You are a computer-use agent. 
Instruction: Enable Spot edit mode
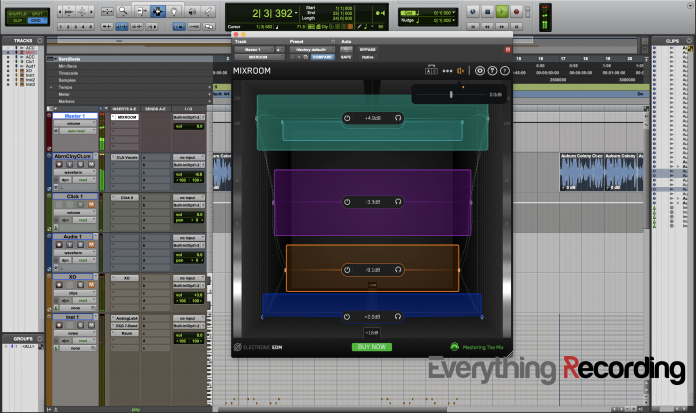coord(37,13)
